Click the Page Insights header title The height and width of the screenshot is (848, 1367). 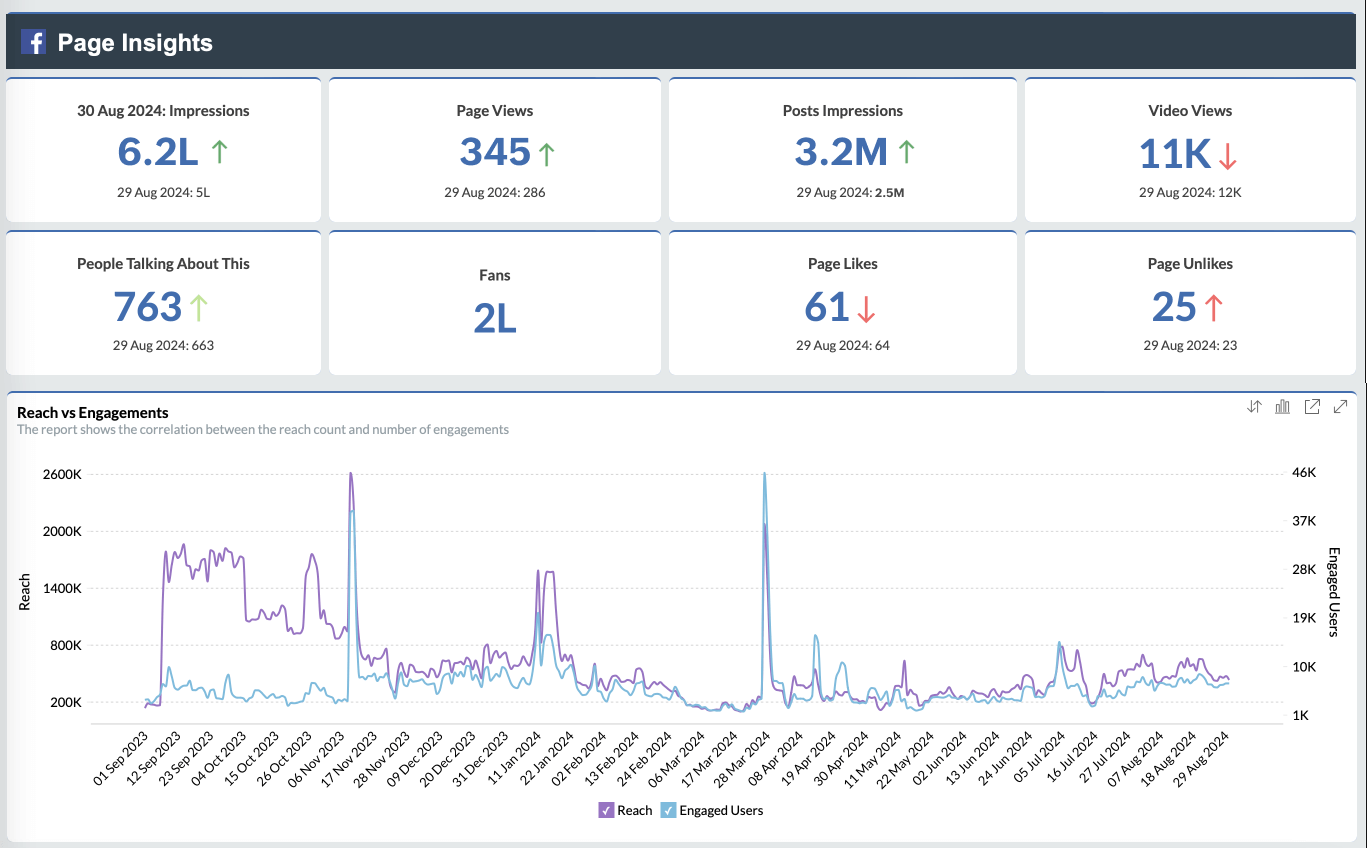(135, 43)
